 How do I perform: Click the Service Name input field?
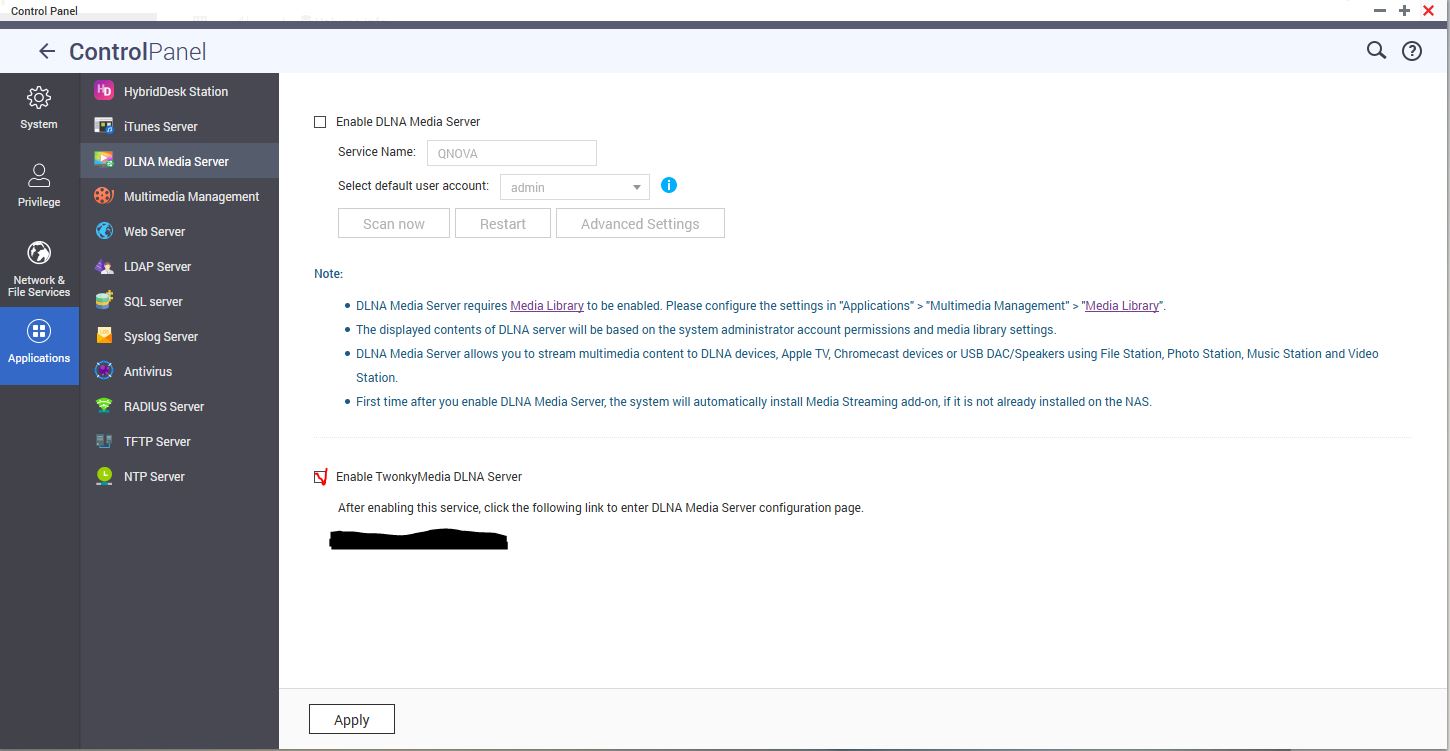(x=511, y=153)
